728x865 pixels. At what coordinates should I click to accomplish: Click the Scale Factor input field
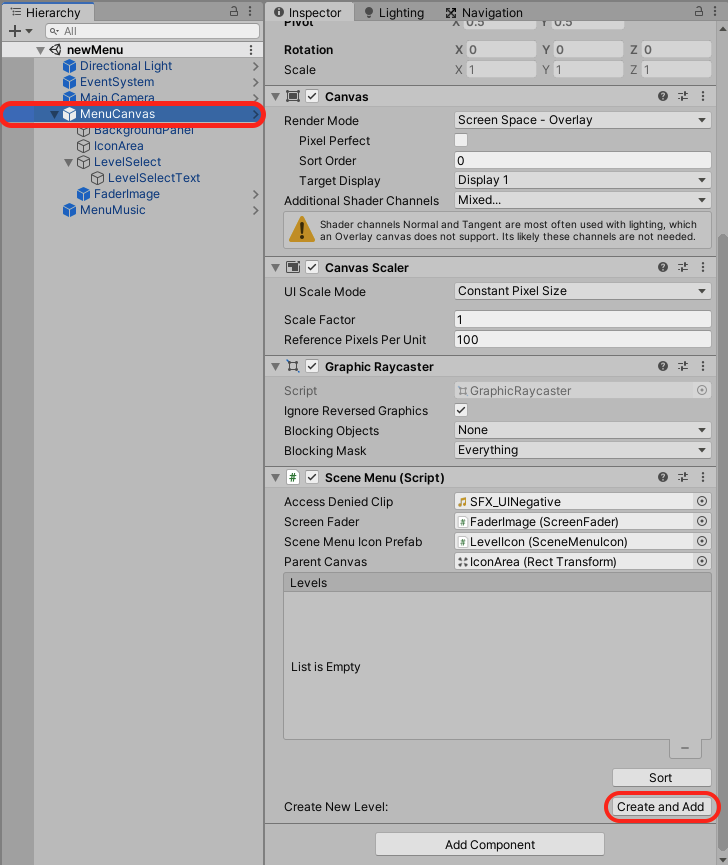(x=582, y=320)
